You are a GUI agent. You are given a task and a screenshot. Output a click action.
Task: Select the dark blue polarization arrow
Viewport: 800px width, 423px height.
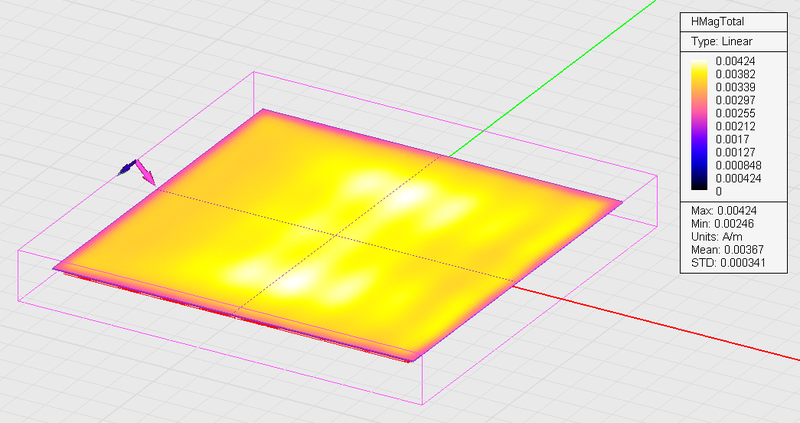click(x=127, y=168)
